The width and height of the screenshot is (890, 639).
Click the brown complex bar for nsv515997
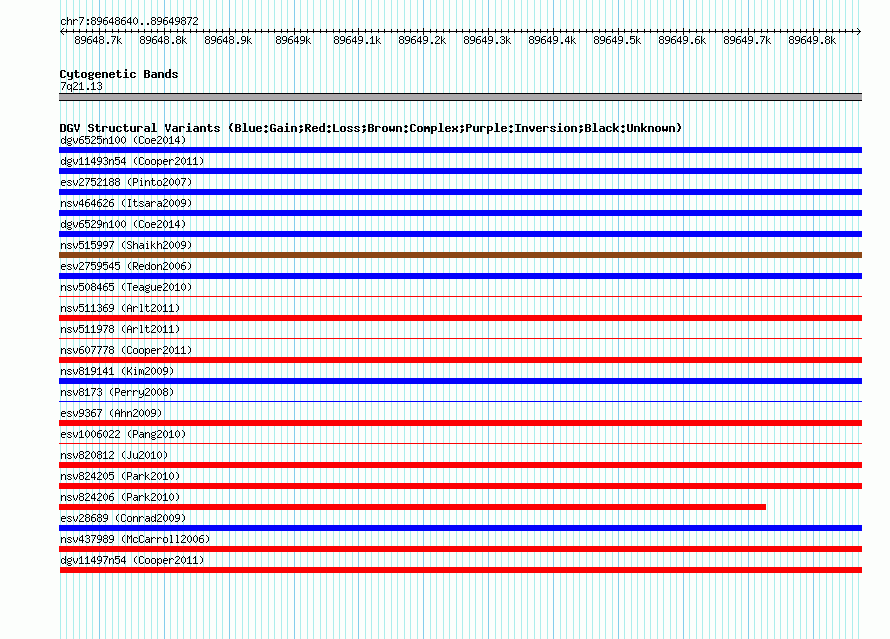[x=460, y=255]
